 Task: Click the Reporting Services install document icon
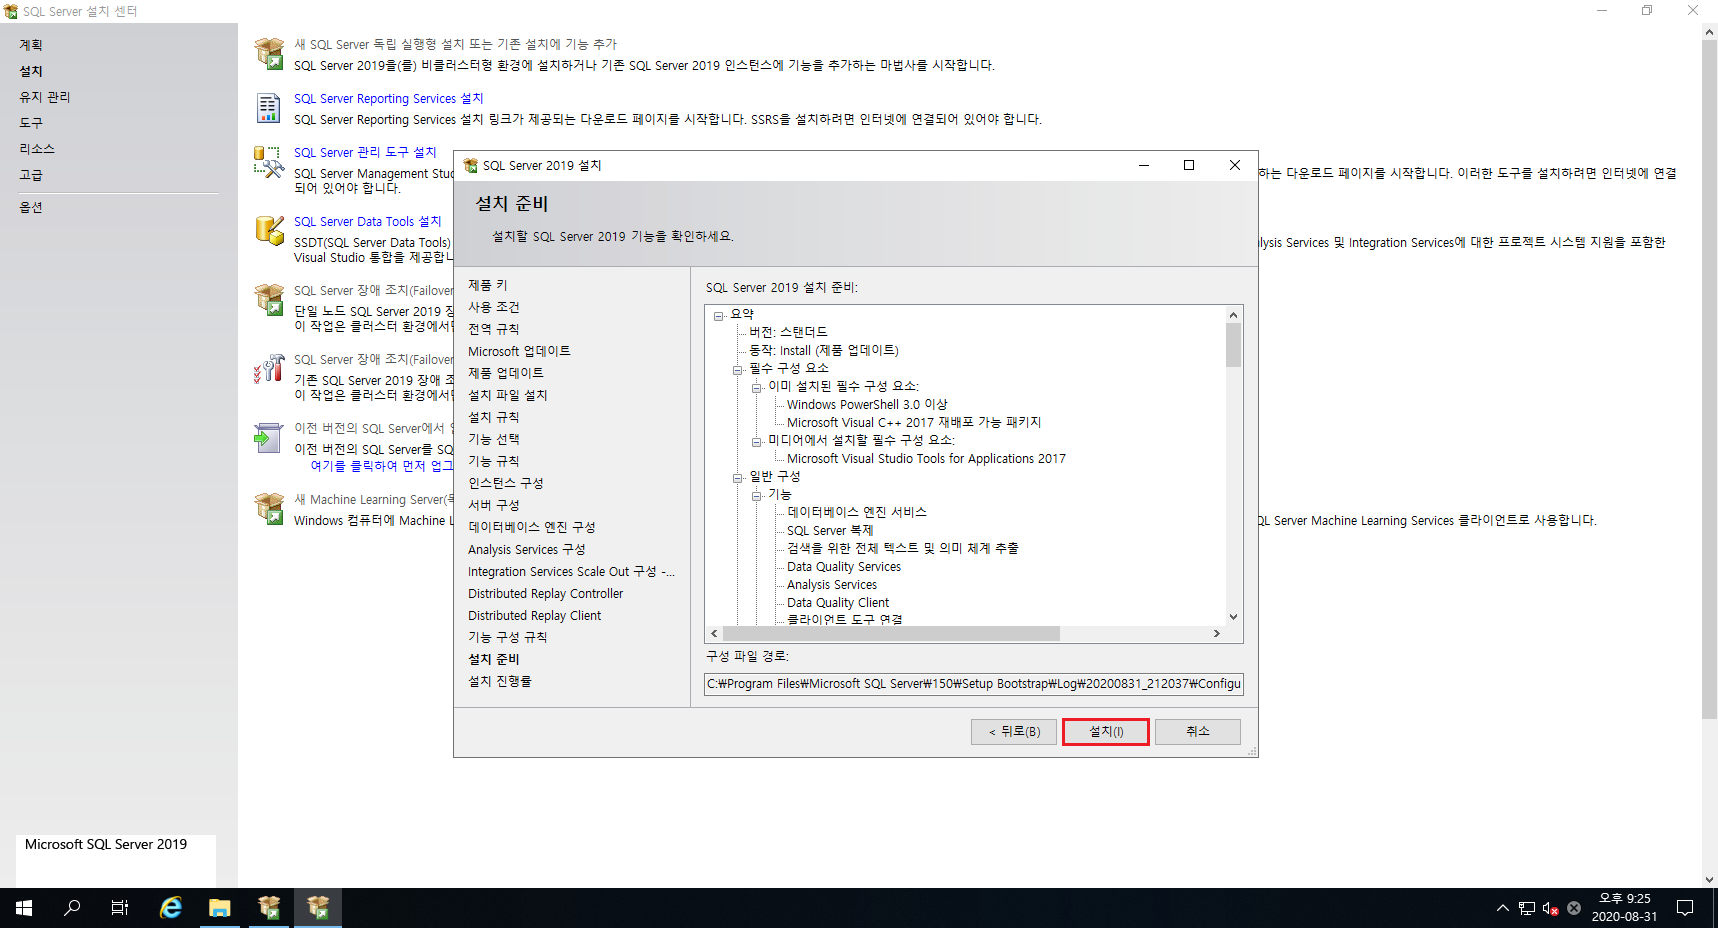click(269, 108)
